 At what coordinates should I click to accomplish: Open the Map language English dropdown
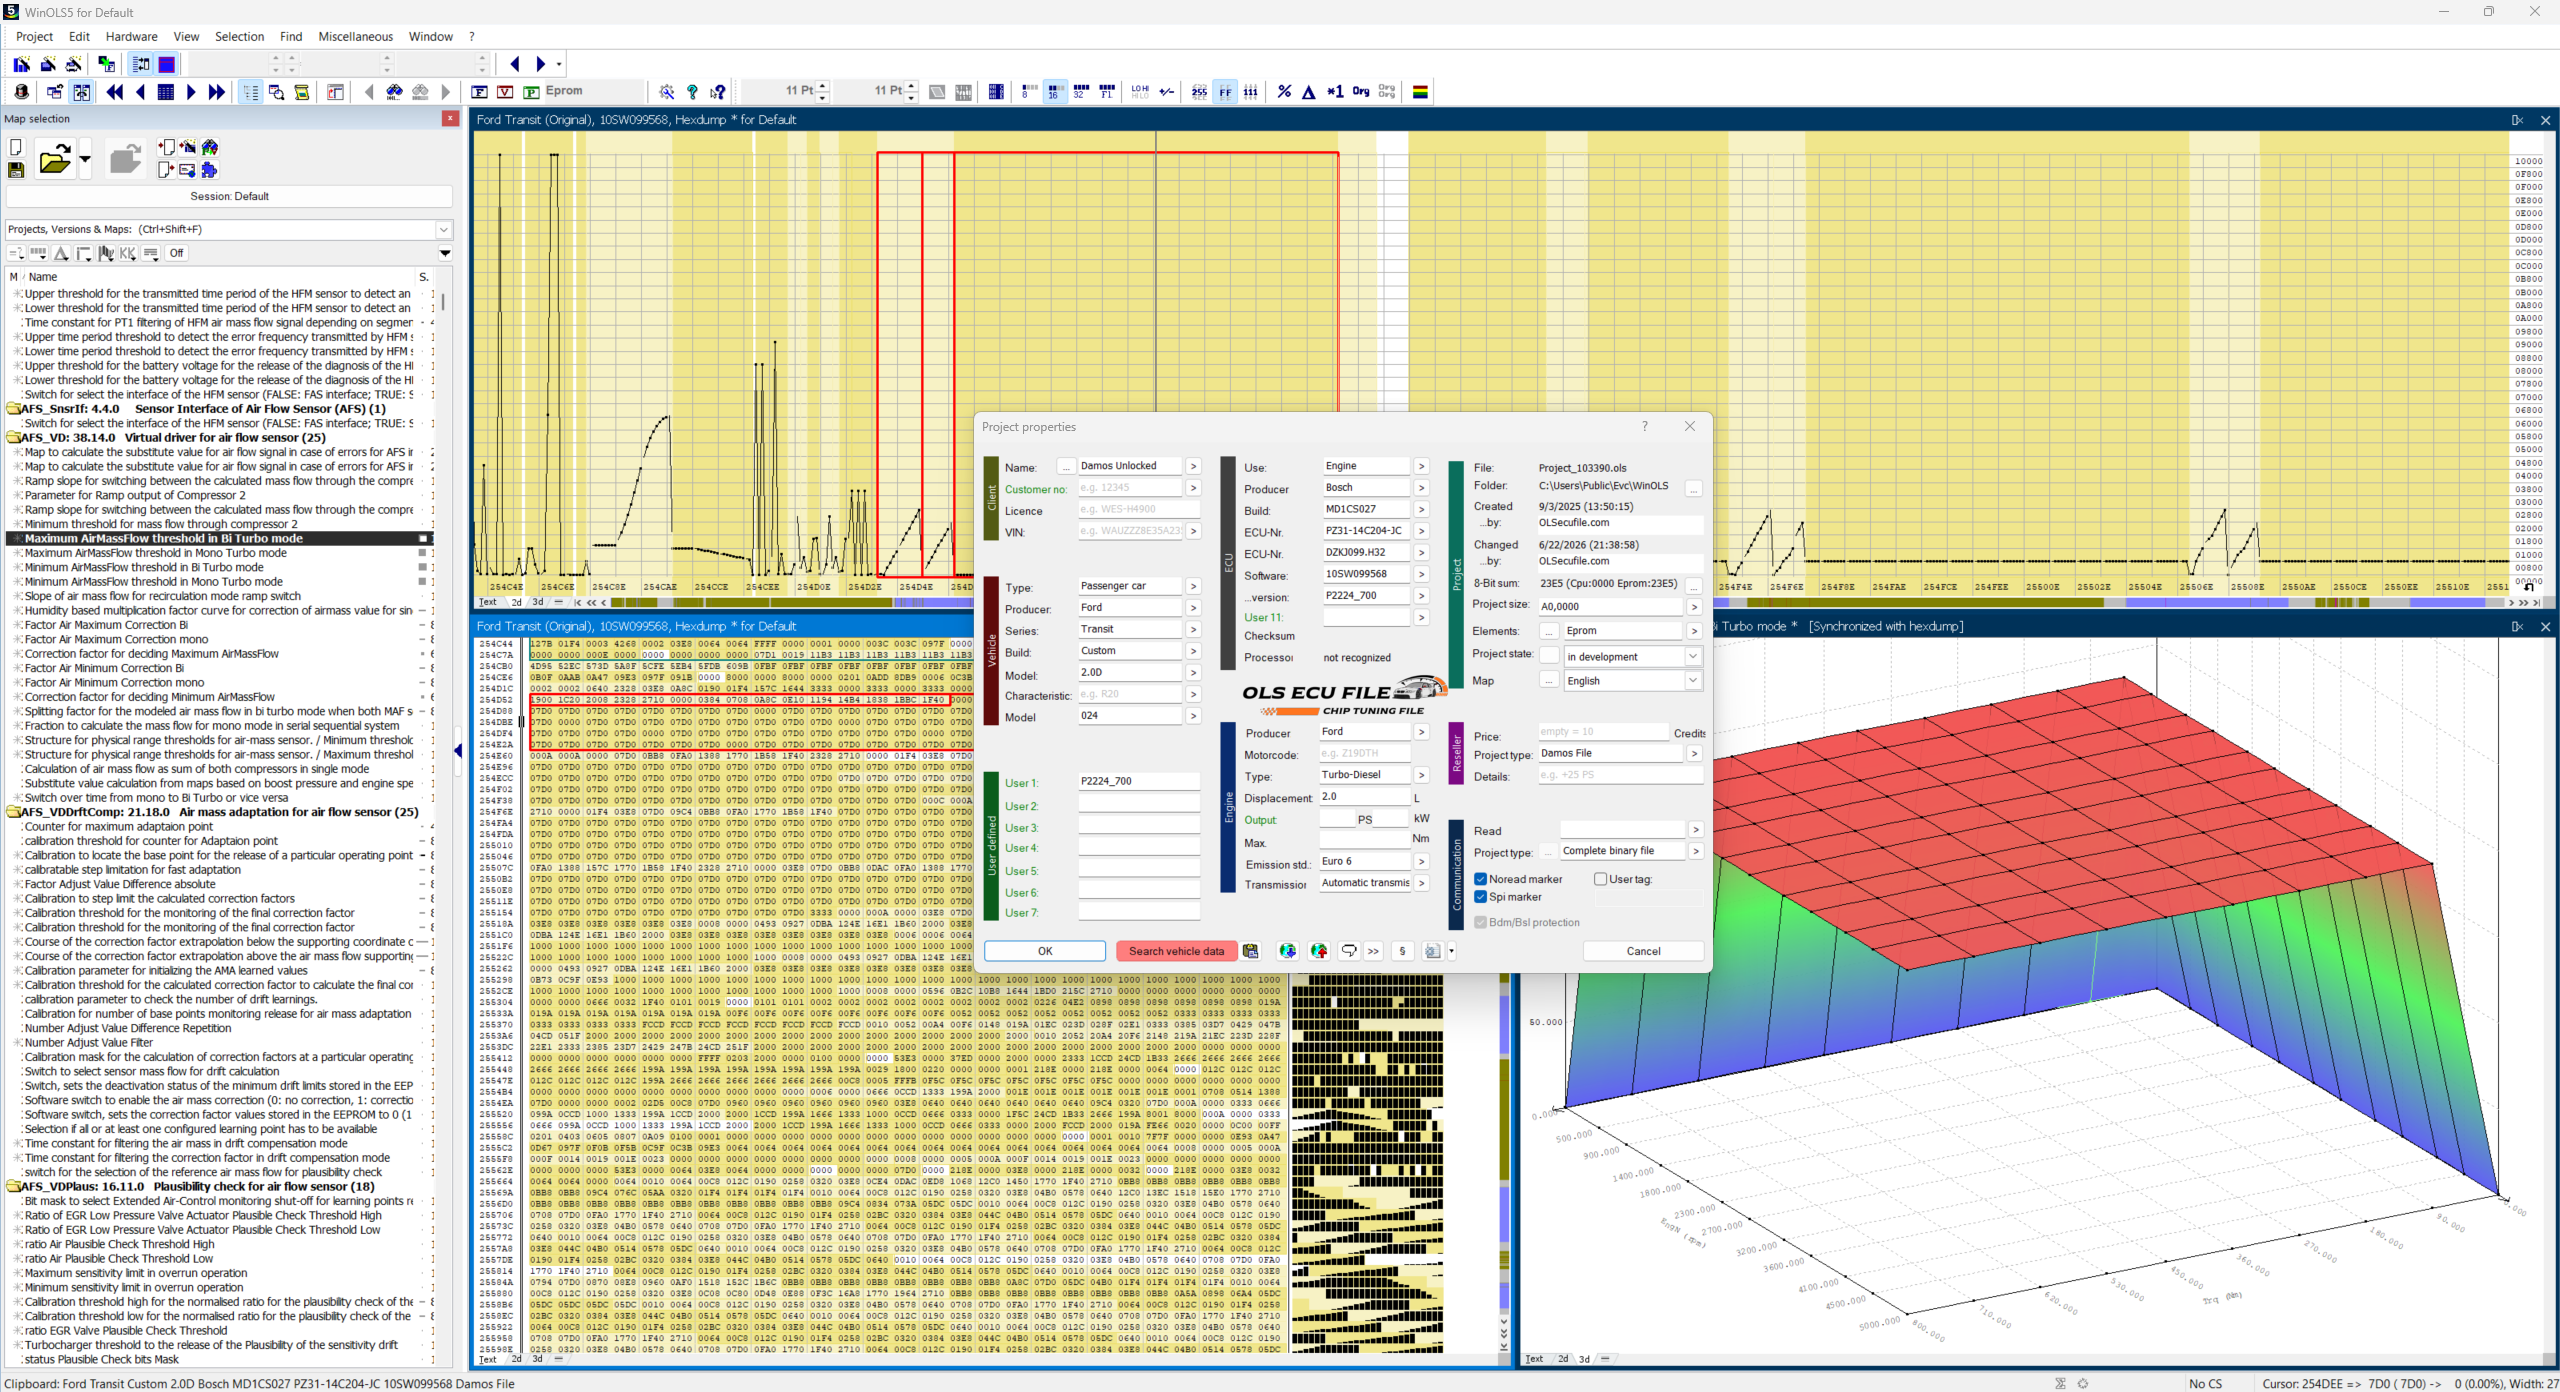point(1693,681)
